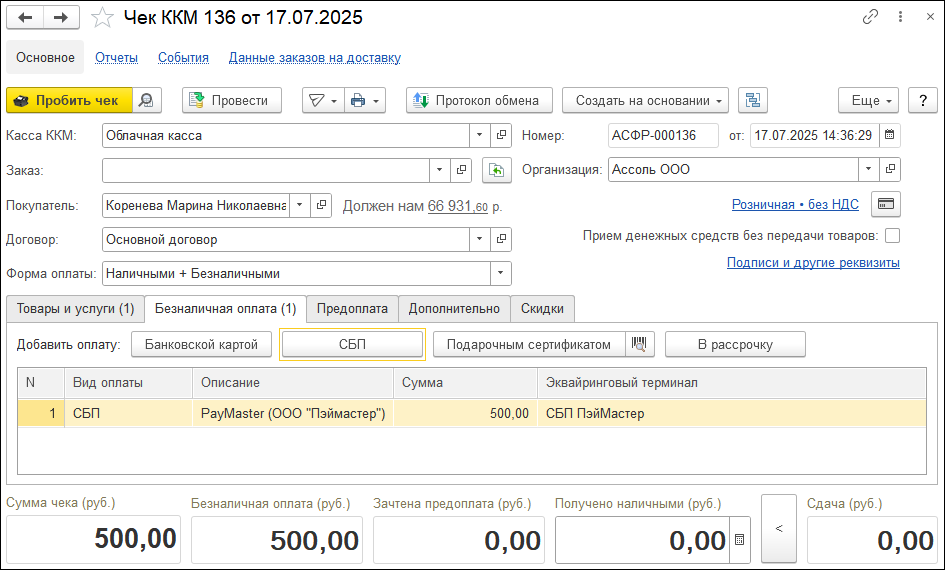The image size is (945, 570).
Task: Click the barcode scan certificate icon
Action: coord(640,345)
